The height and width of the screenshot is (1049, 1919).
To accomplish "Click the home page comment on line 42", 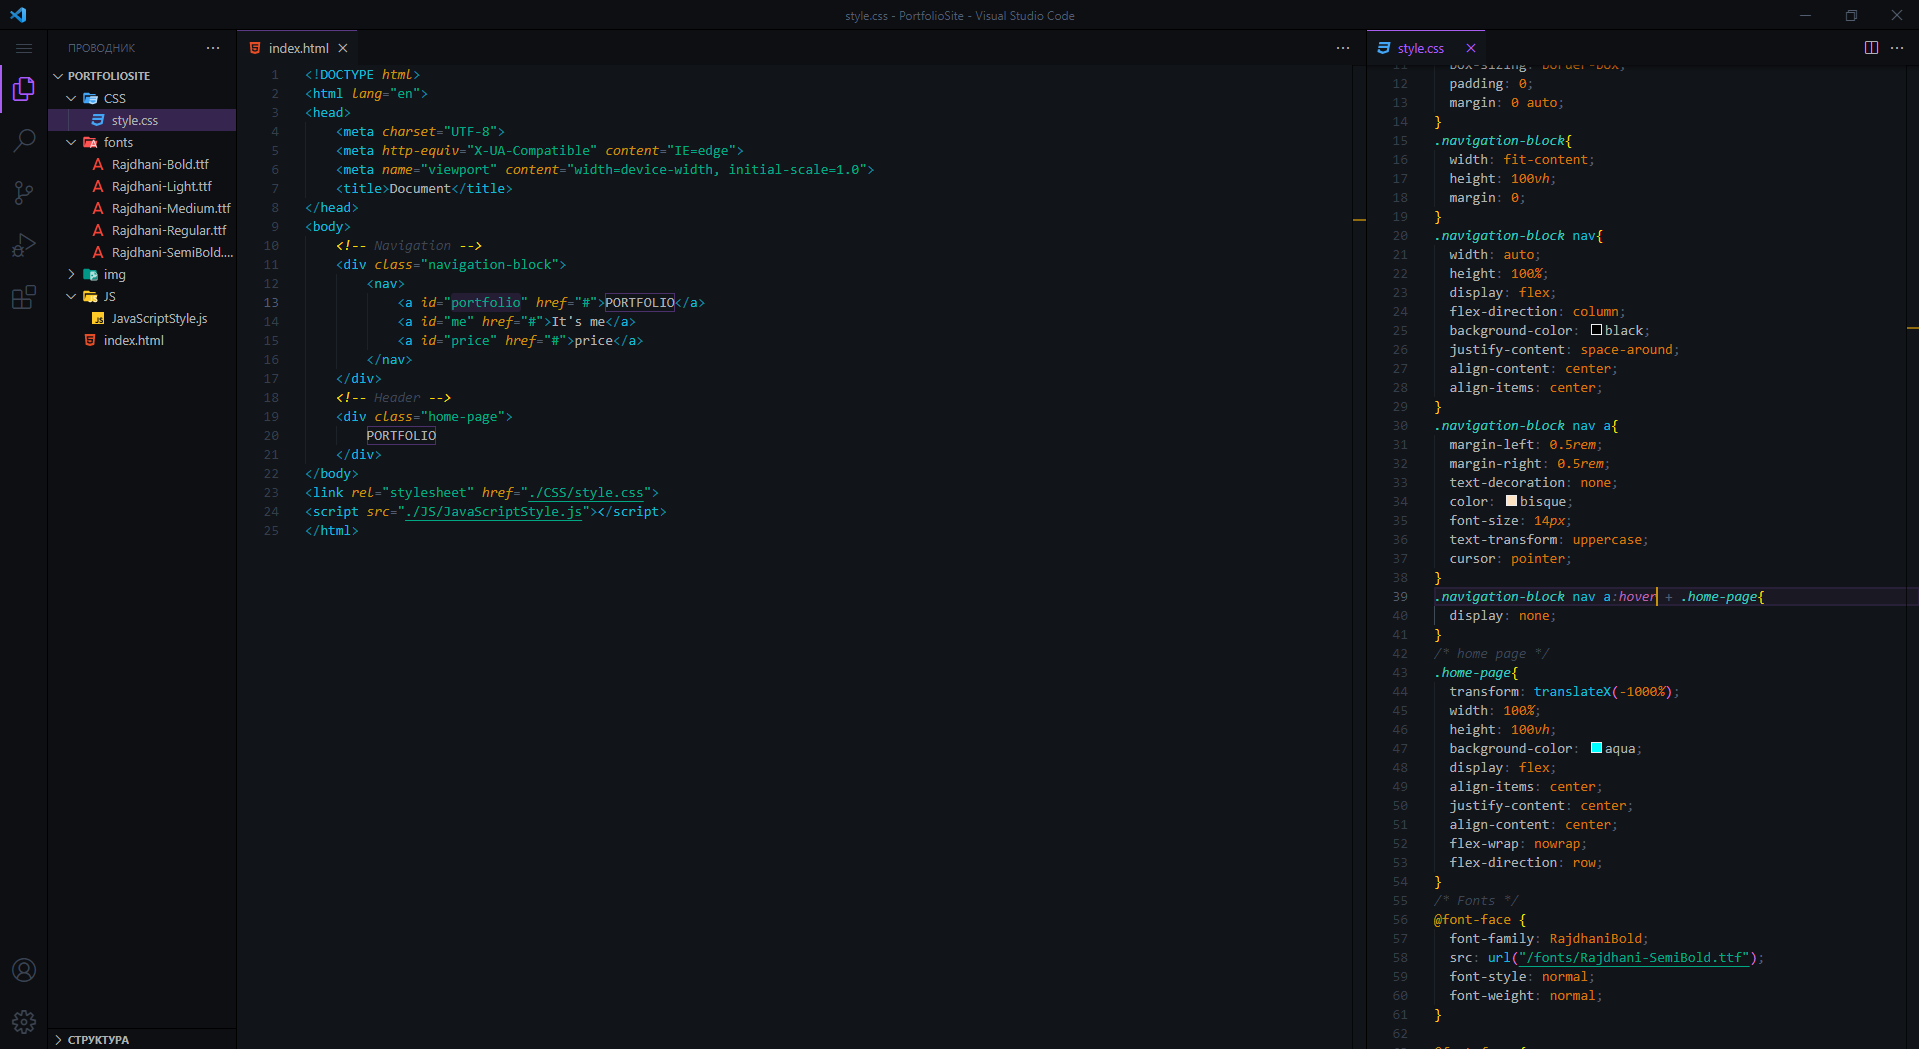I will click(x=1491, y=654).
